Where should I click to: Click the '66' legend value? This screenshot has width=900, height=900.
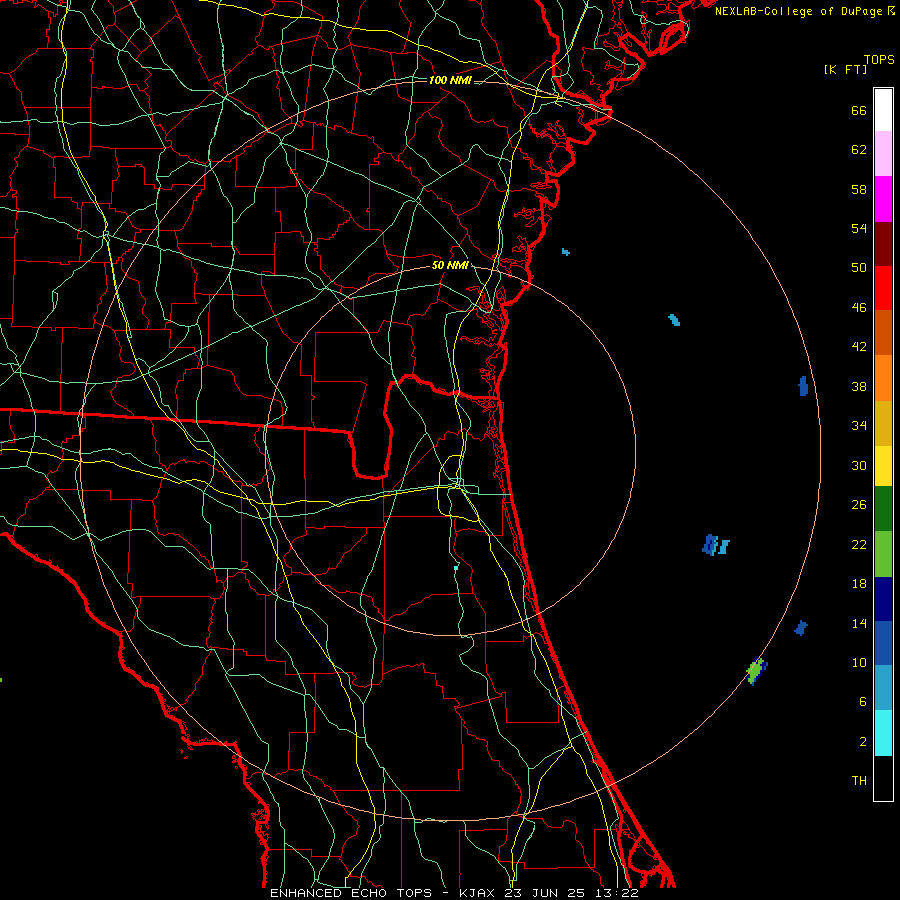point(859,111)
